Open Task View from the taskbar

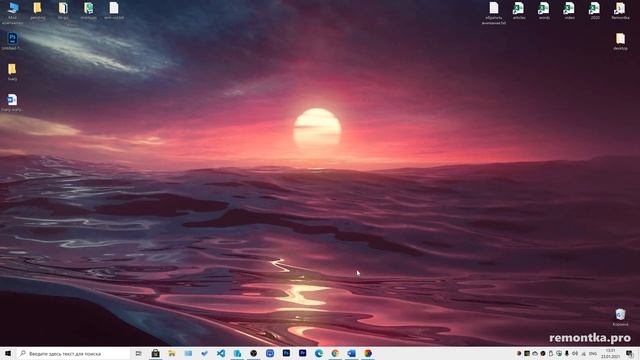(x=139, y=353)
